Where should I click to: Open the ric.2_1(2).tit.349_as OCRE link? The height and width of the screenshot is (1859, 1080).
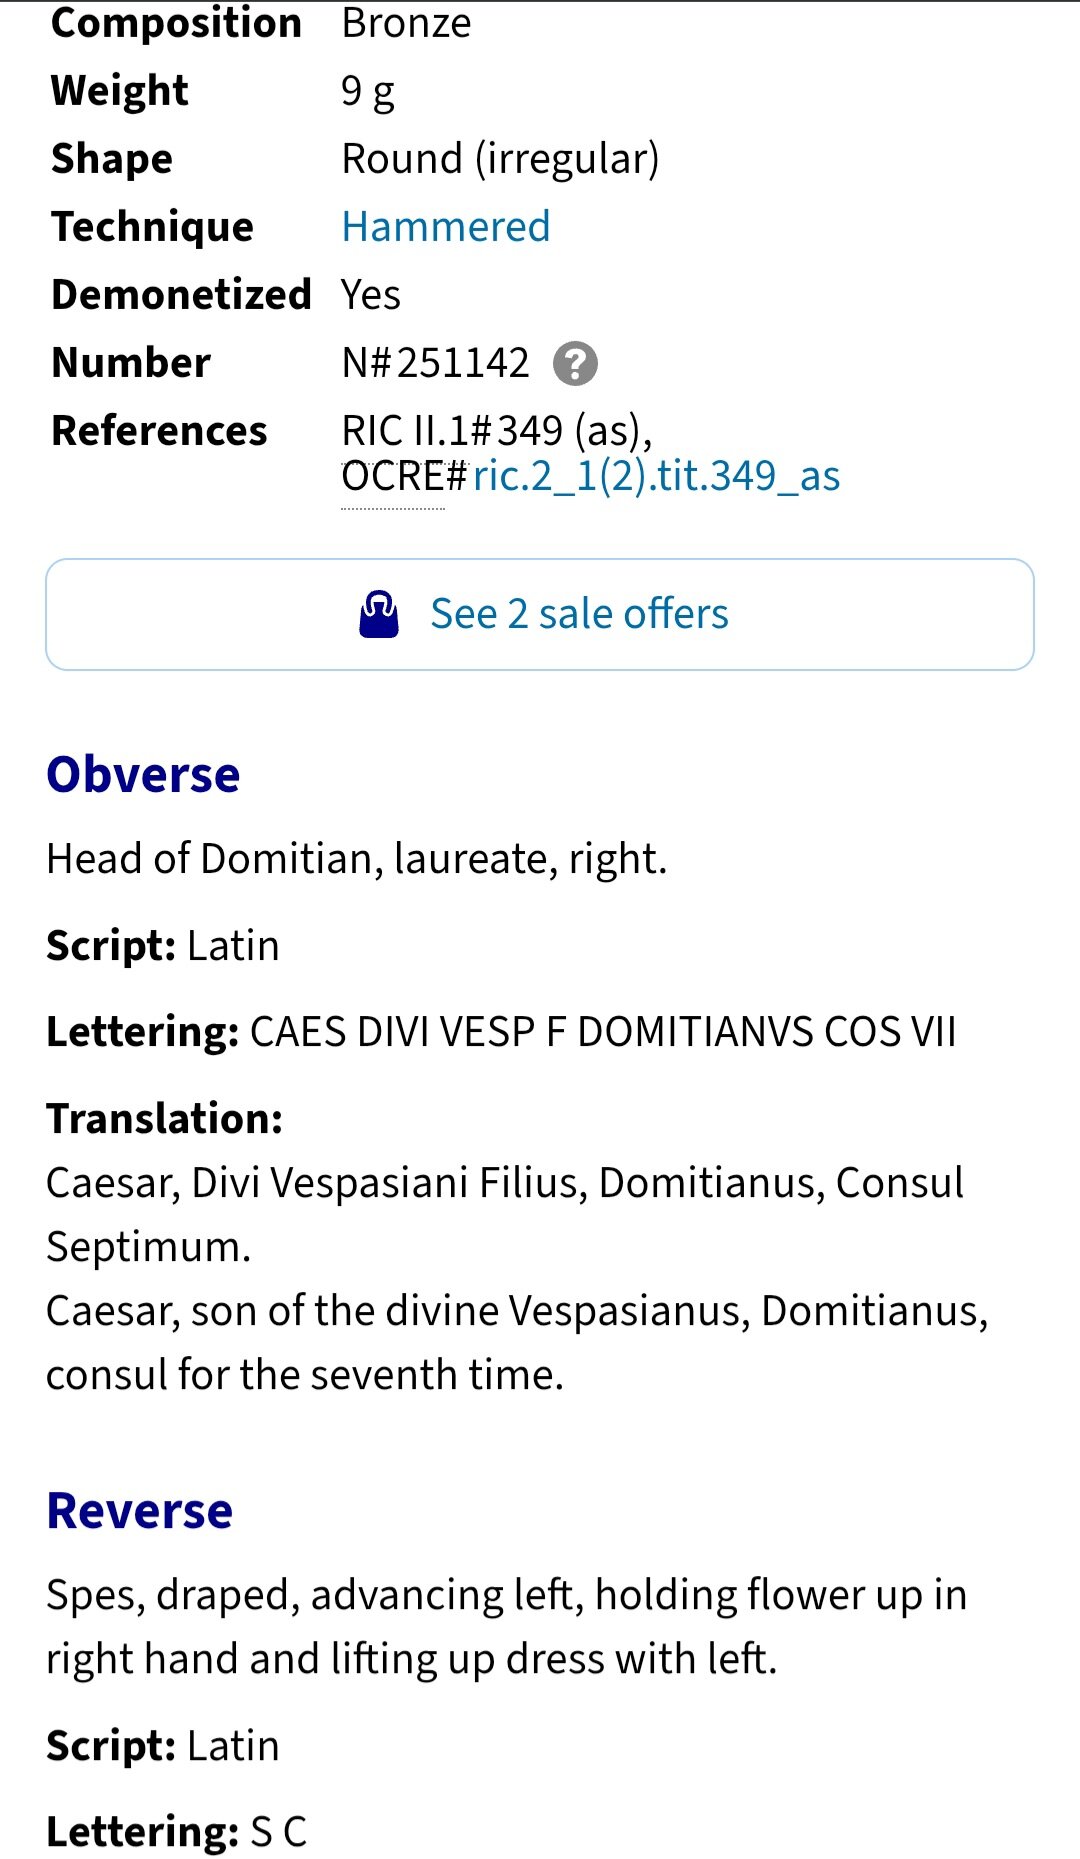coord(657,476)
